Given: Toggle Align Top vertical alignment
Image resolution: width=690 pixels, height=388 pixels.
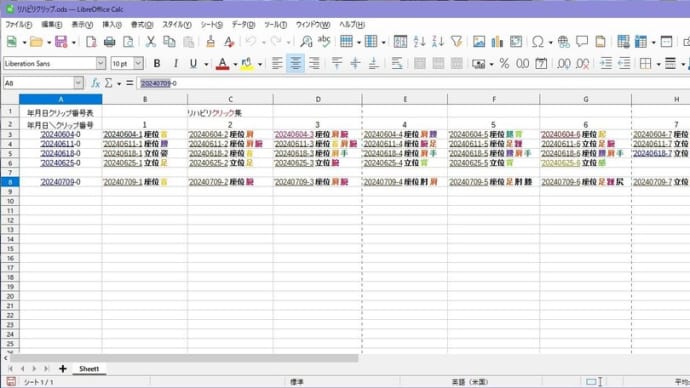Looking at the screenshot, I should pos(337,64).
